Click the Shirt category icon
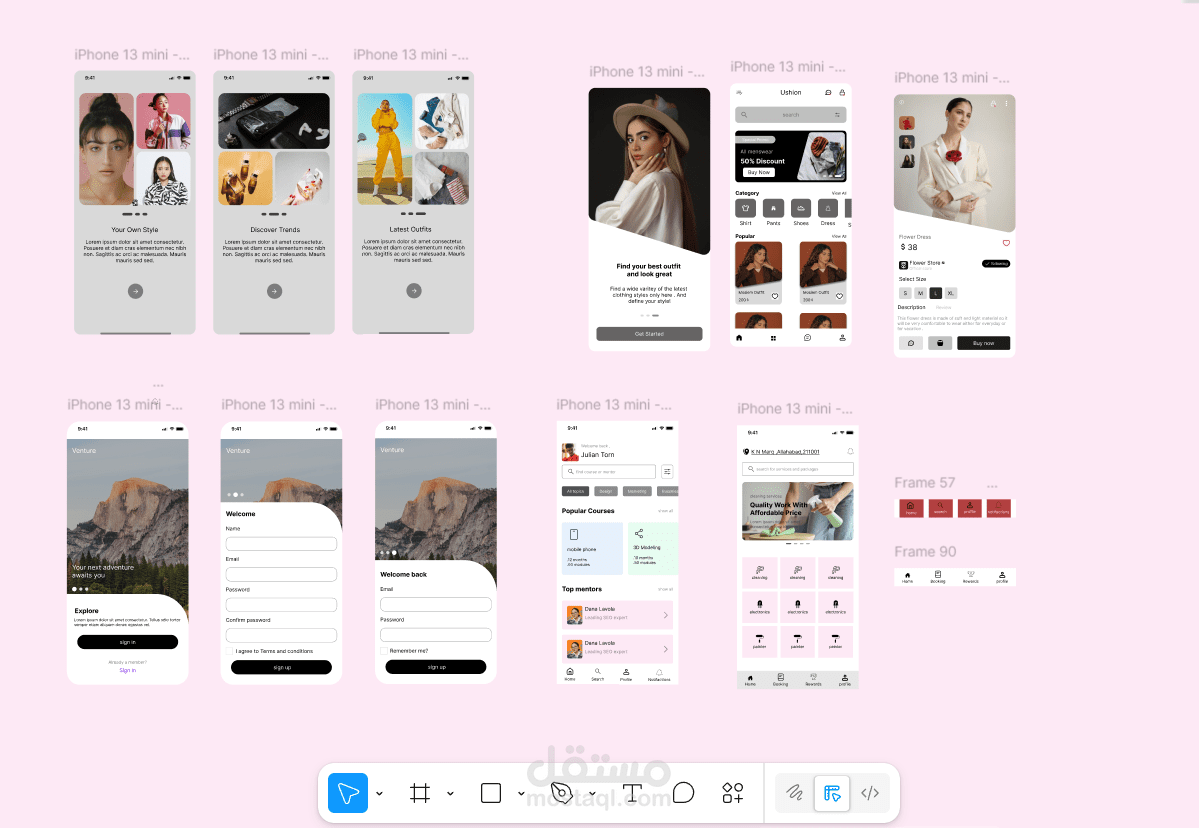Image resolution: width=1199 pixels, height=828 pixels. point(746,208)
